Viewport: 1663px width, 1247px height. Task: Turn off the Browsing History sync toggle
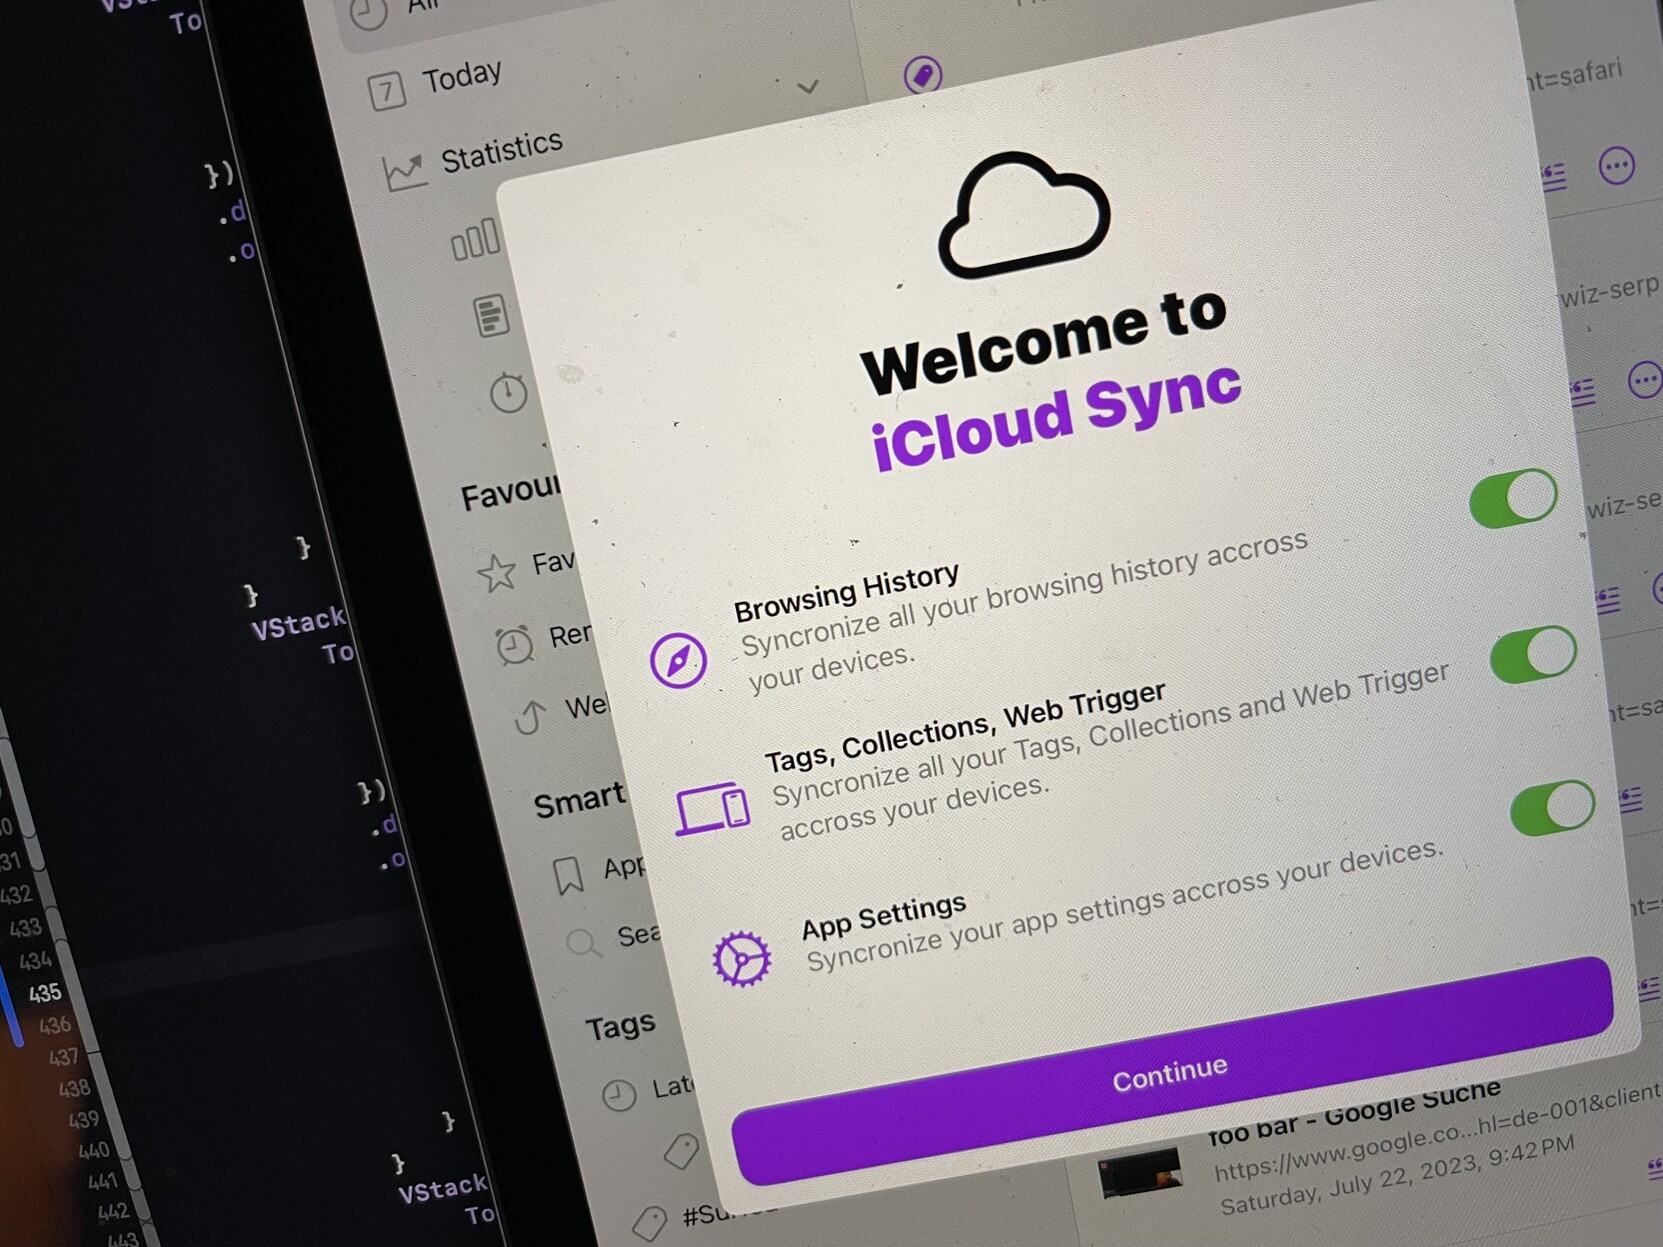pyautogui.click(x=1513, y=498)
